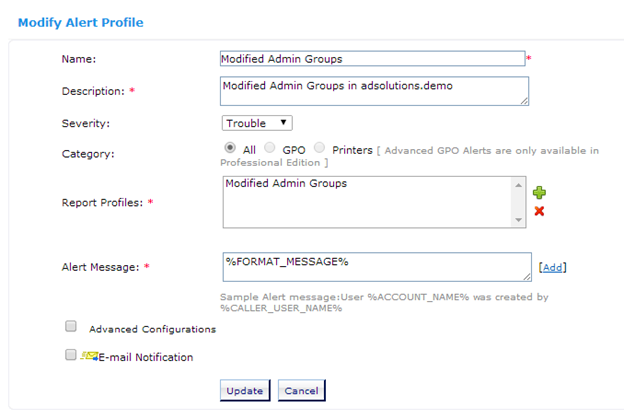624x419 pixels.
Task: Select Modified Admin Groups in Report Profiles list
Action: pyautogui.click(x=286, y=183)
